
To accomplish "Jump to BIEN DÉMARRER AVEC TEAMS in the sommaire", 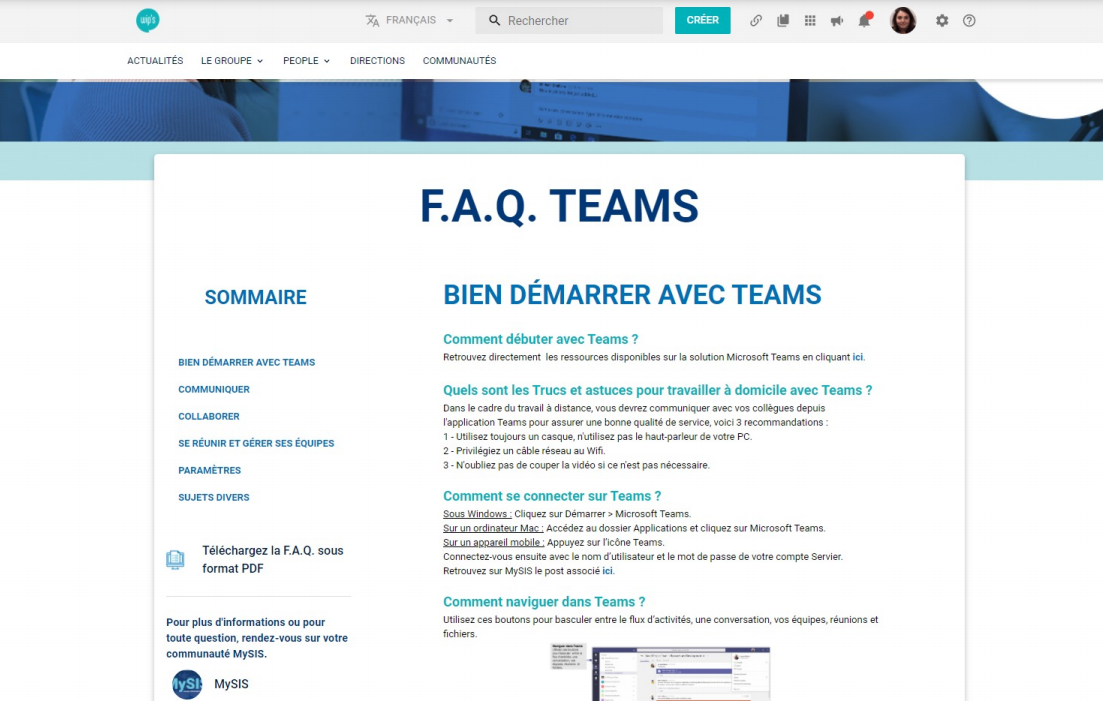I will [246, 362].
